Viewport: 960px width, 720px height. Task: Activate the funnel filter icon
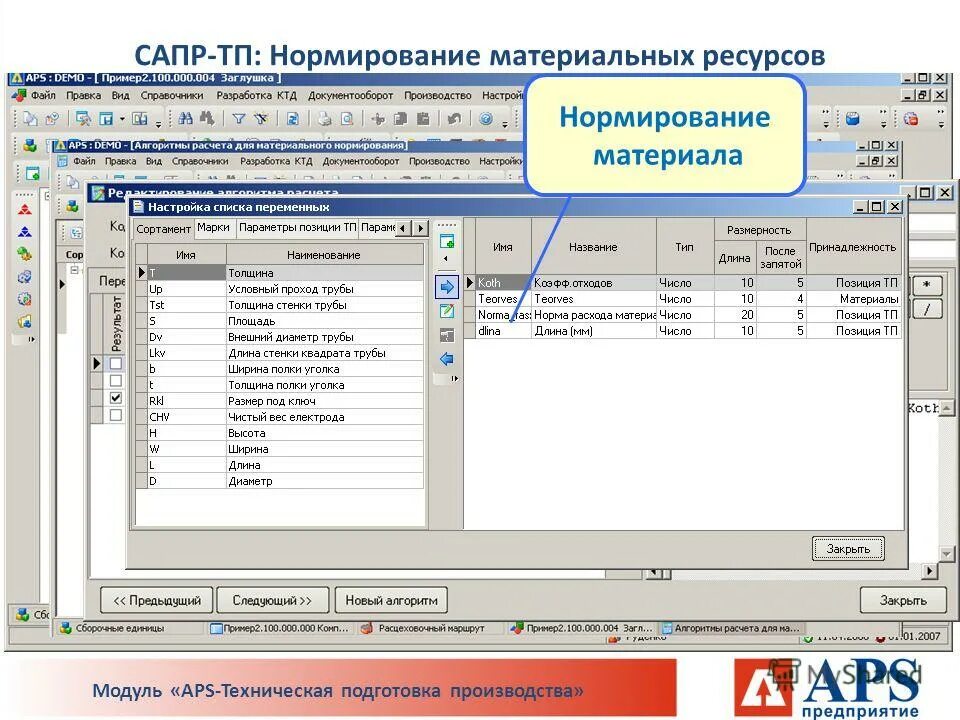click(240, 120)
